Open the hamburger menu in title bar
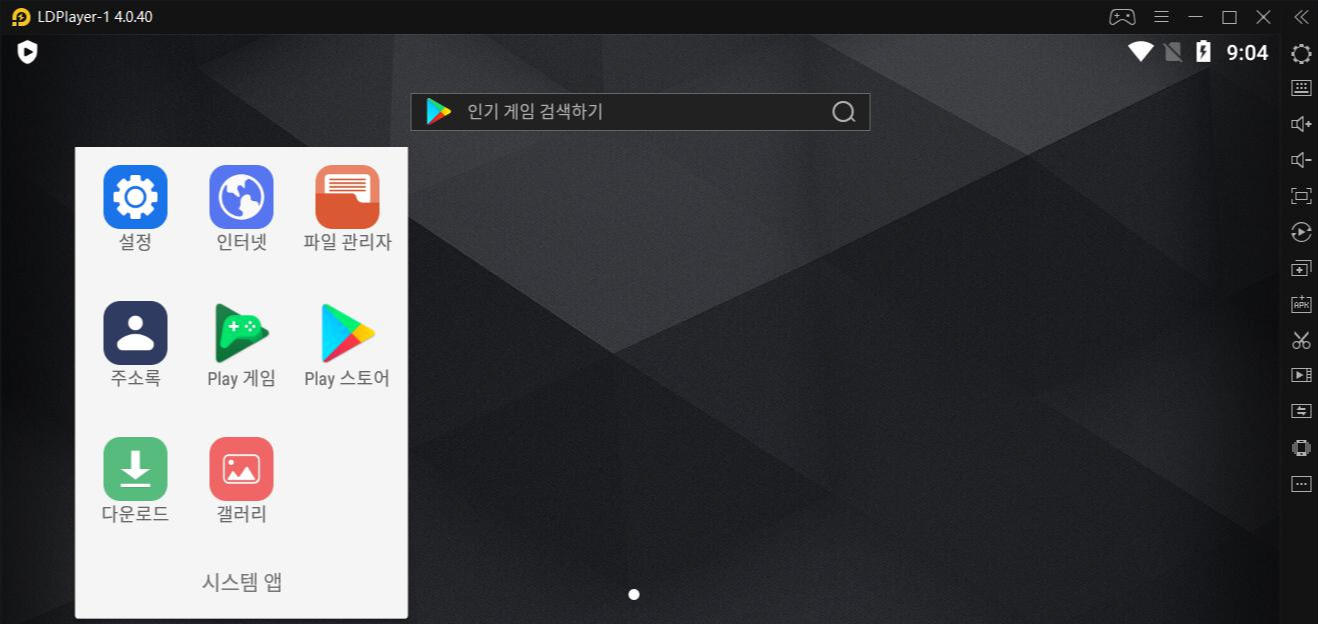The width and height of the screenshot is (1318, 624). click(x=1161, y=17)
